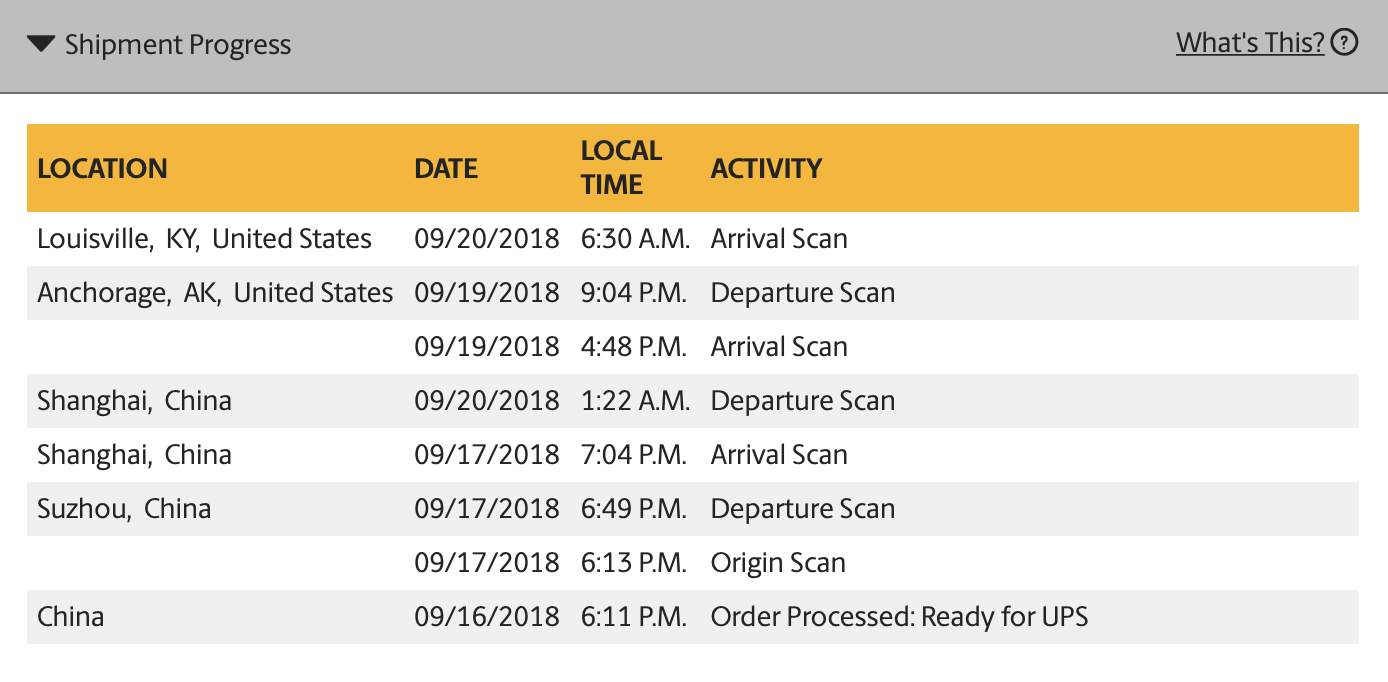Select the Suzhou, China location cell

(x=124, y=509)
